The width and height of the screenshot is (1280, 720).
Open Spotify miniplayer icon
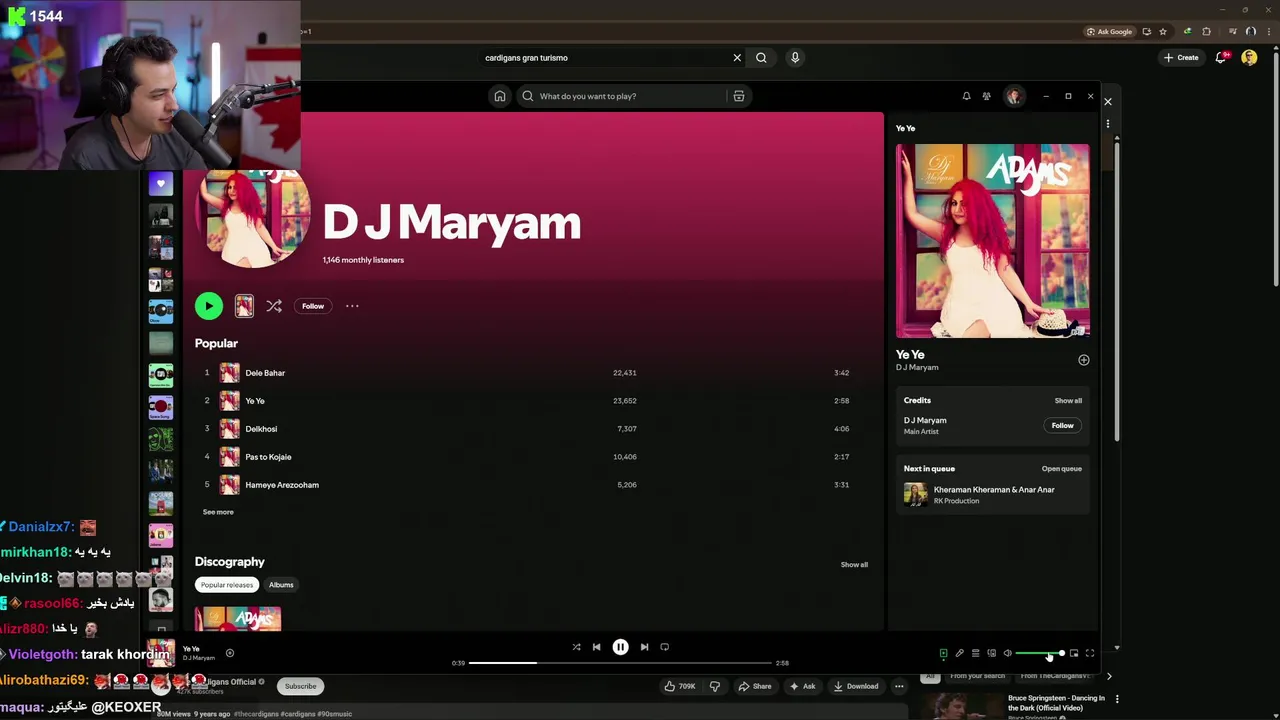coord(1074,654)
